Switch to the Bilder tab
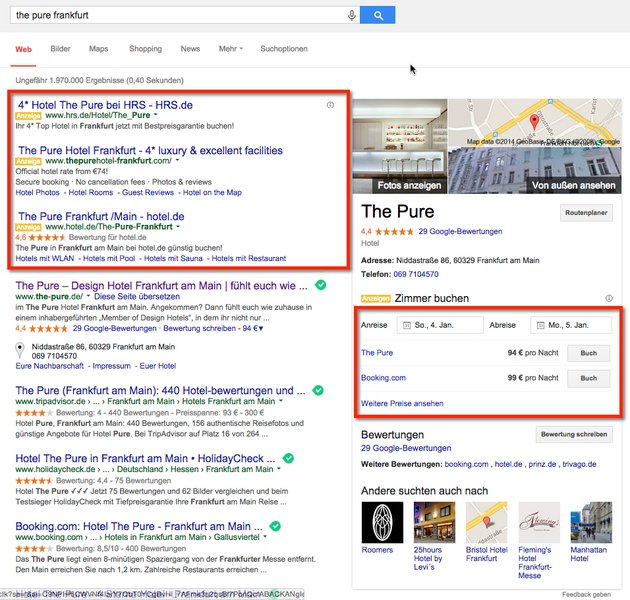The image size is (630, 600). (x=60, y=48)
